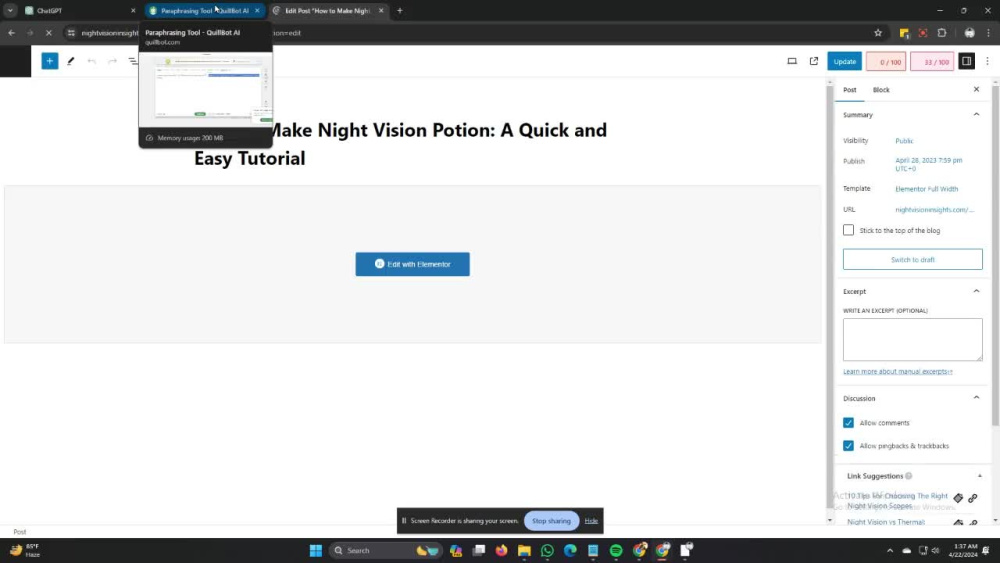Viewport: 1000px width, 563px height.
Task: Click the sidebar vertical scrollbar thumb
Action: click(995, 255)
